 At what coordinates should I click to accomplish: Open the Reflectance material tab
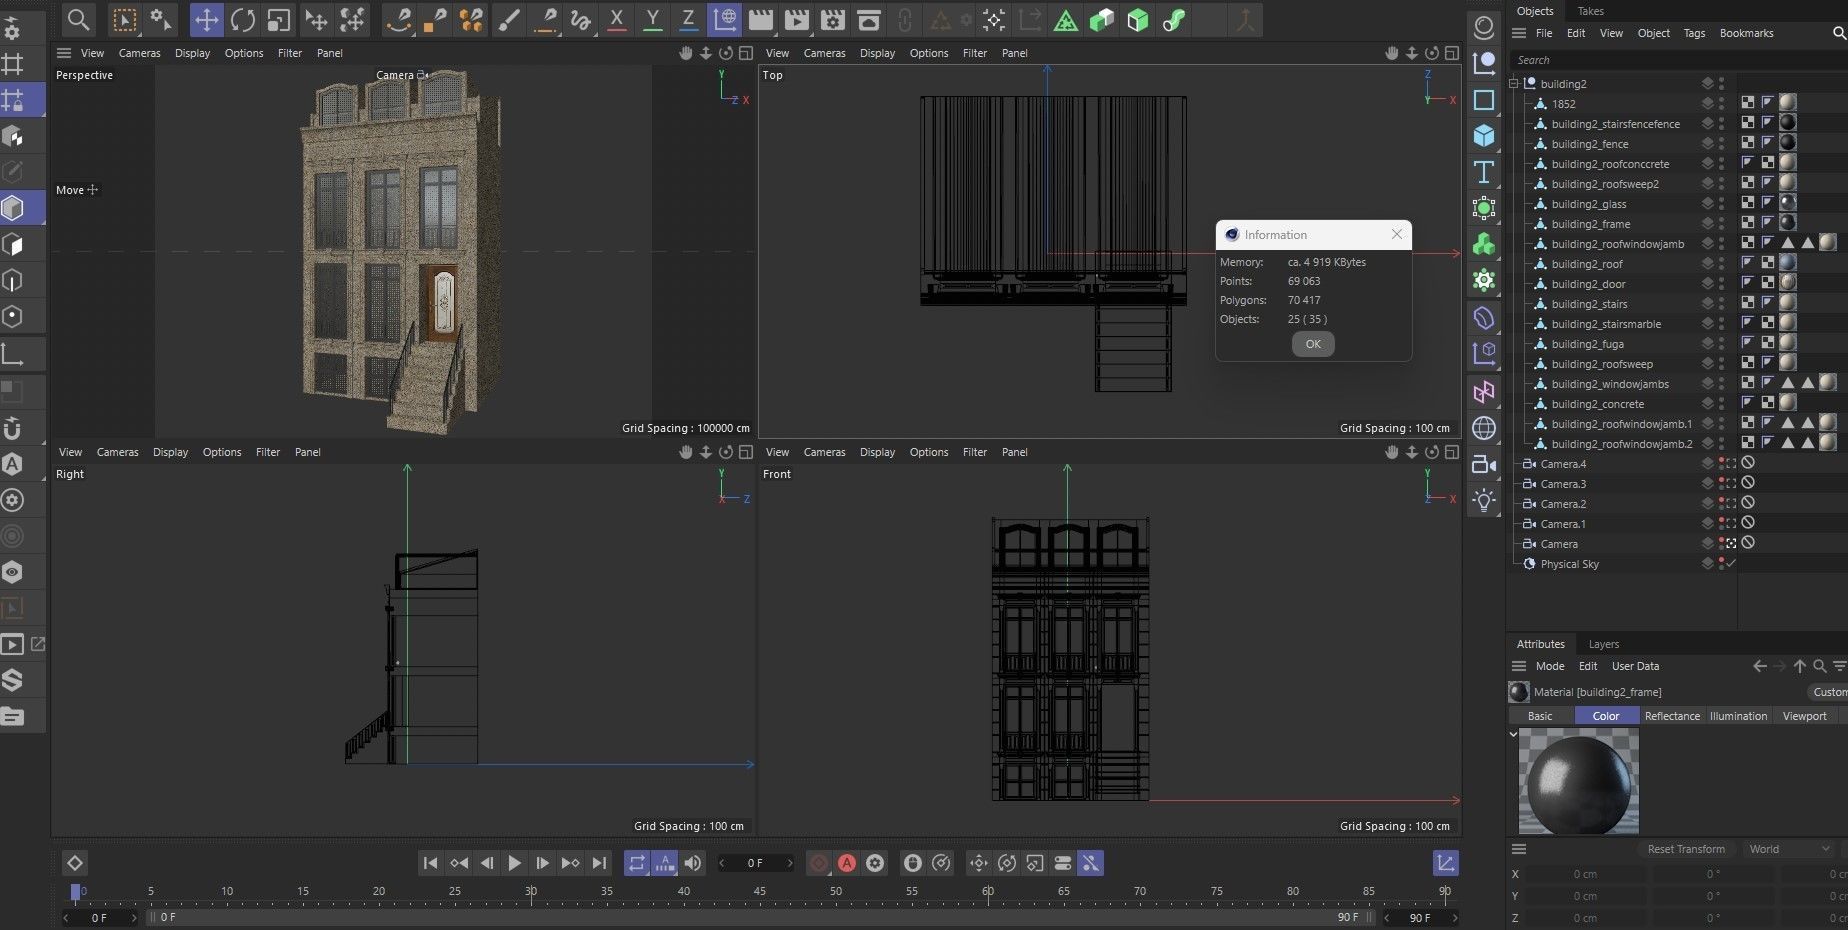click(1671, 716)
